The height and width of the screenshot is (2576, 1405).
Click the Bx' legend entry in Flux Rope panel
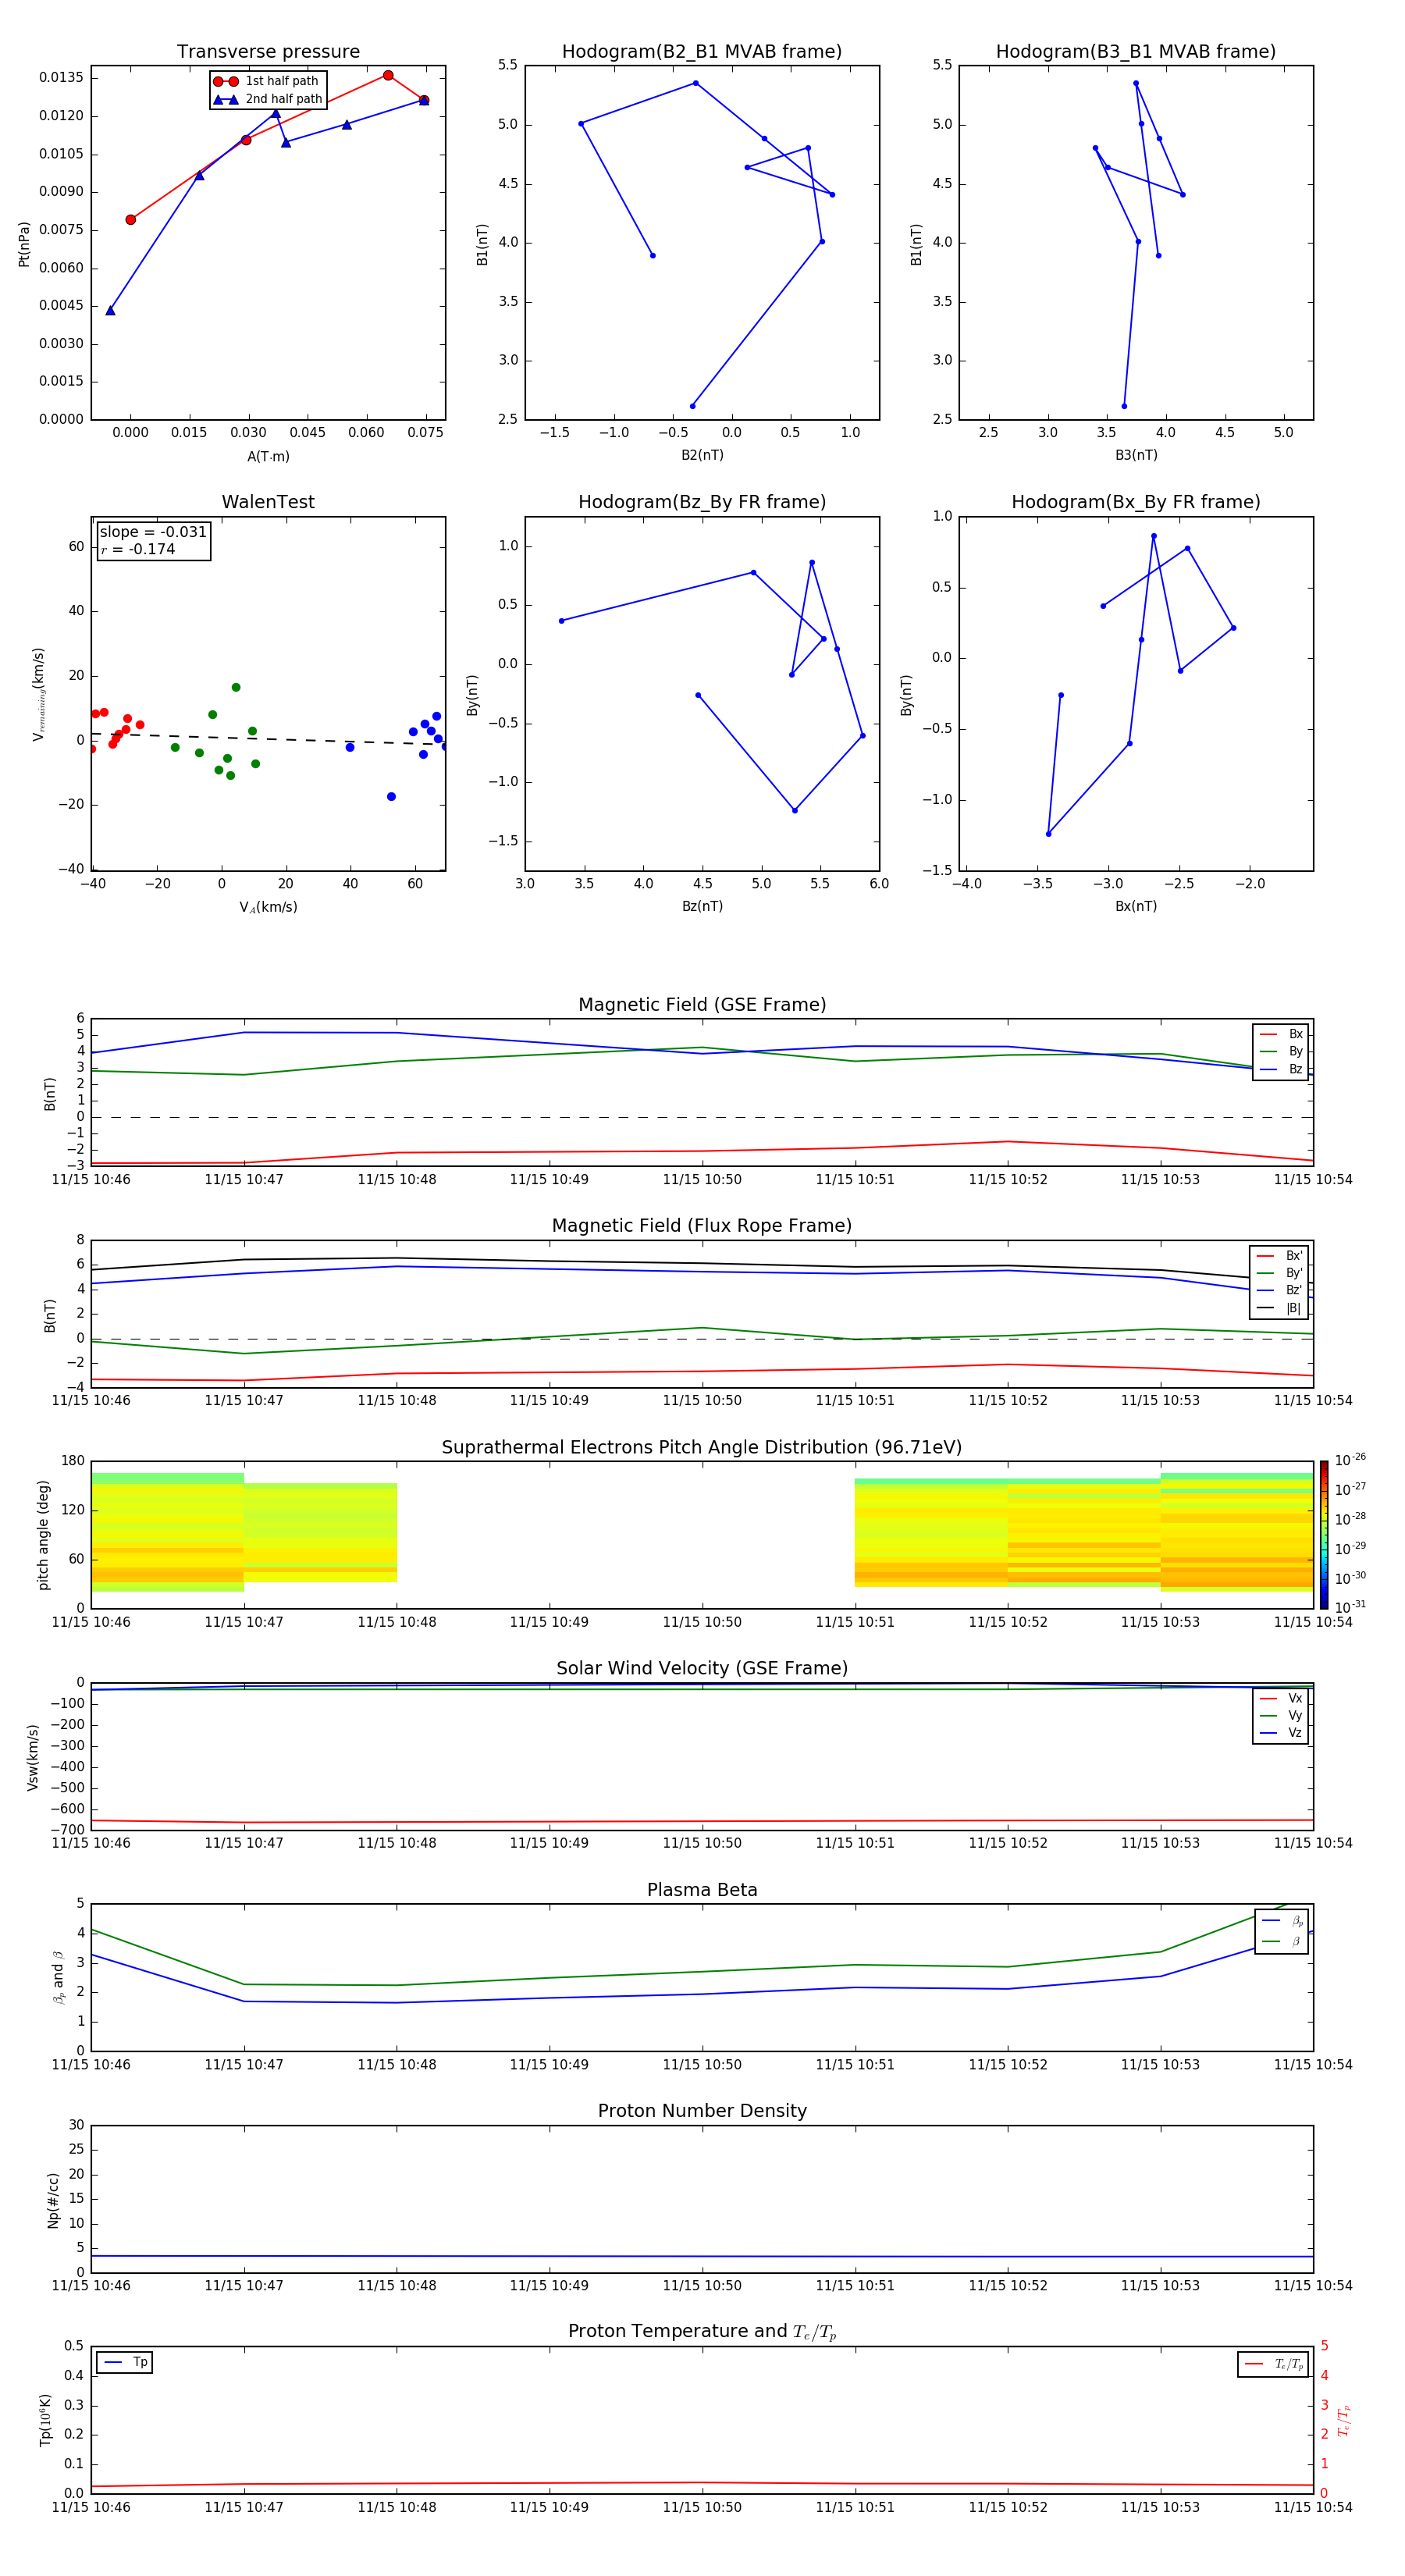point(1279,1256)
